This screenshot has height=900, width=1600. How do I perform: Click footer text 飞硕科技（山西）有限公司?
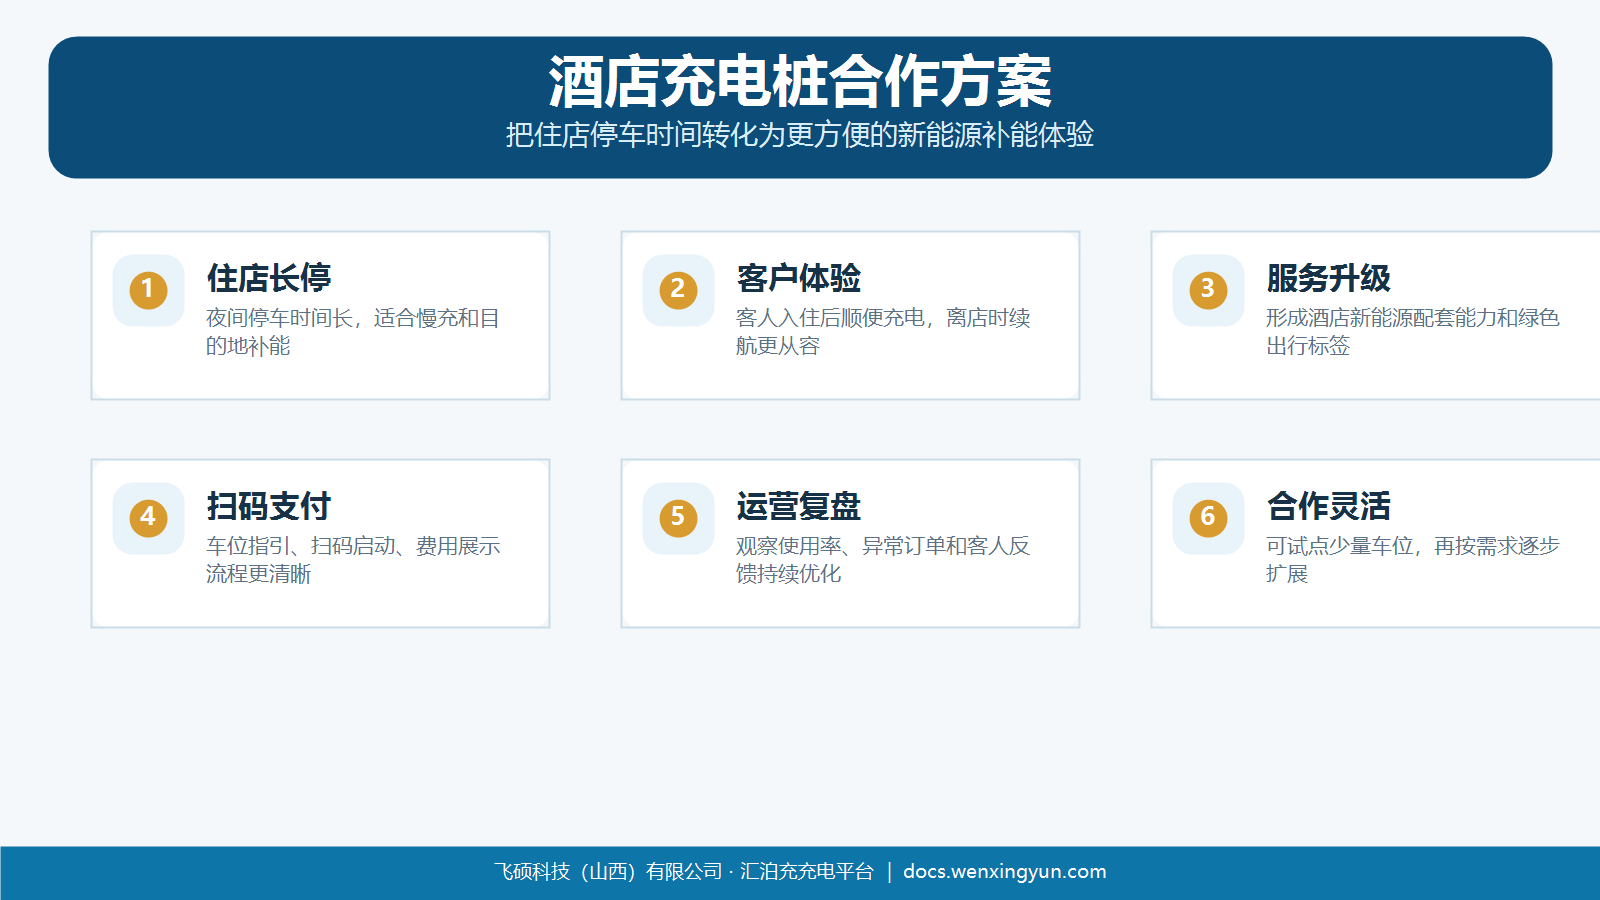608,872
